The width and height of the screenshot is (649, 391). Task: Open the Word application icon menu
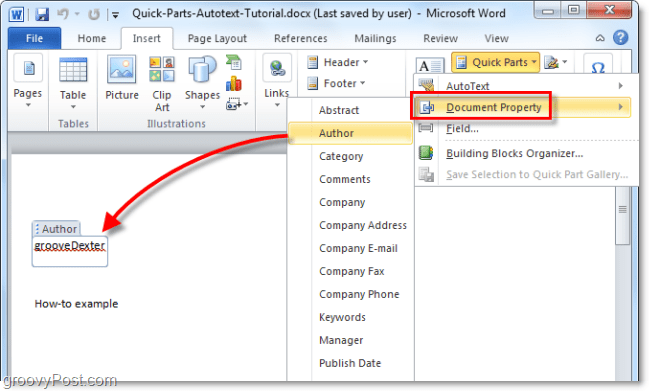[17, 14]
